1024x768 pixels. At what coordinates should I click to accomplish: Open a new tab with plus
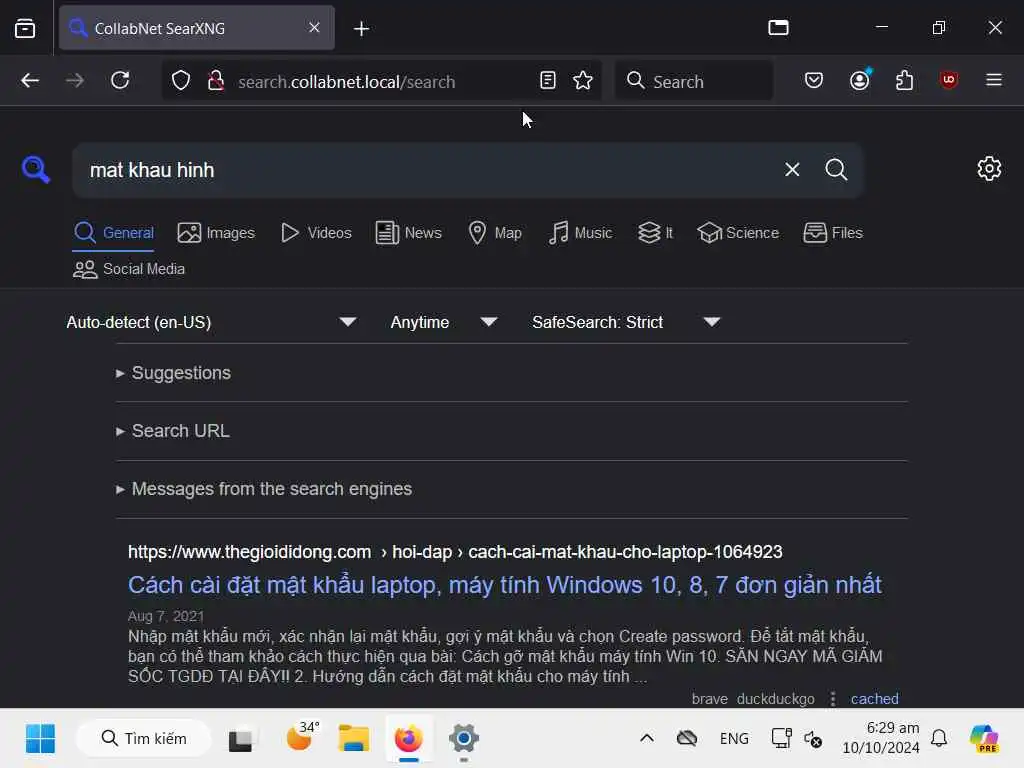[x=361, y=29]
